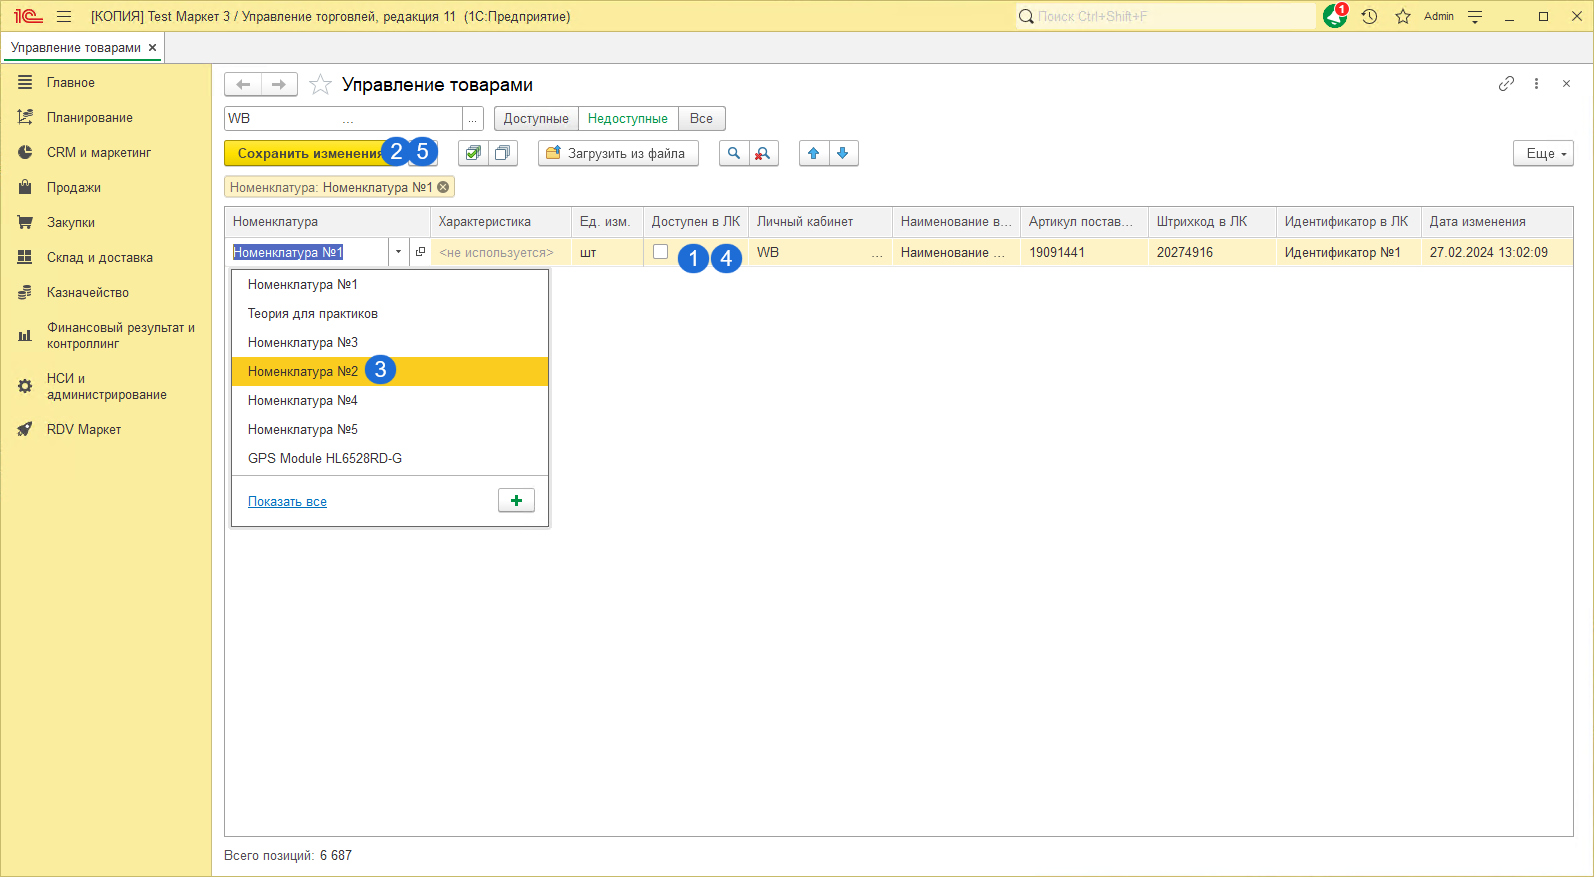Viewport: 1594px width, 877px height.
Task: Click the cancel search icon
Action: [763, 153]
